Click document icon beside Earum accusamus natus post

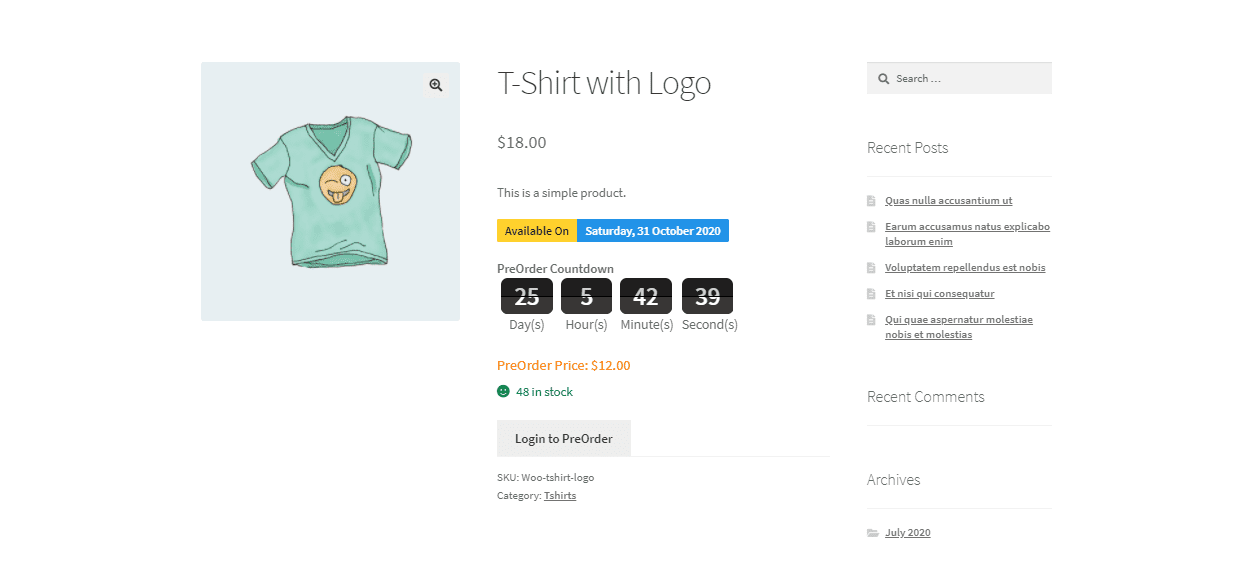[871, 227]
